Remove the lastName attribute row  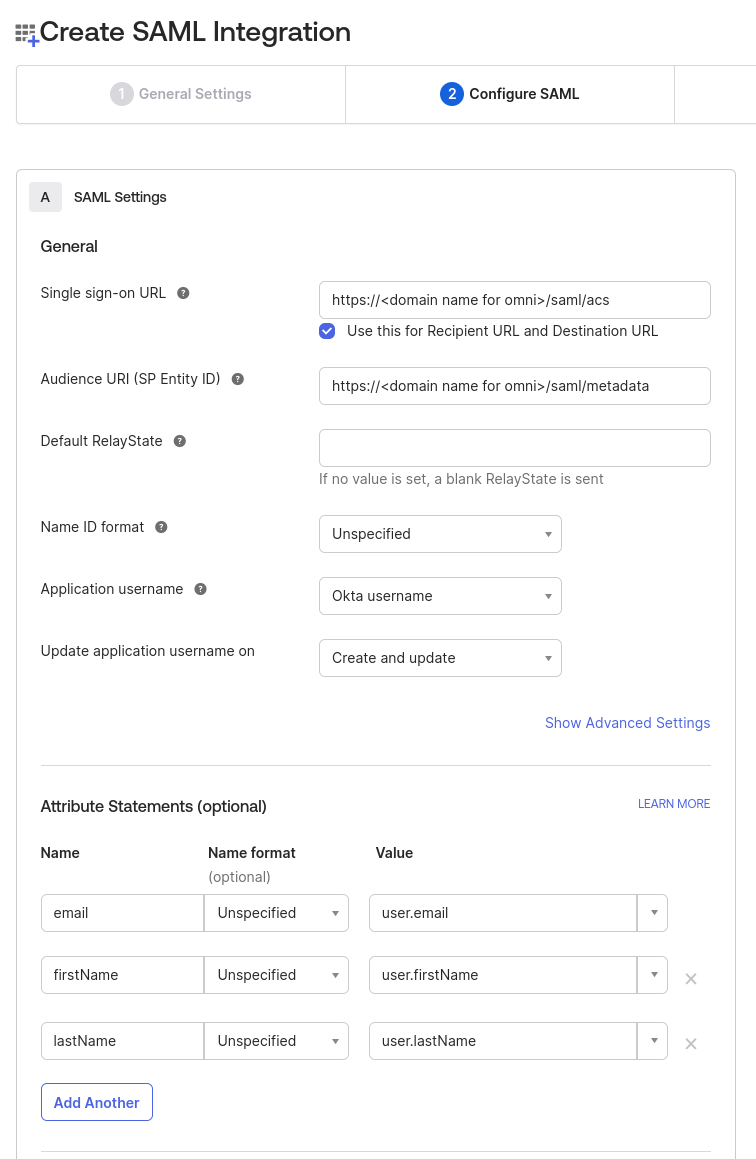coord(691,1044)
